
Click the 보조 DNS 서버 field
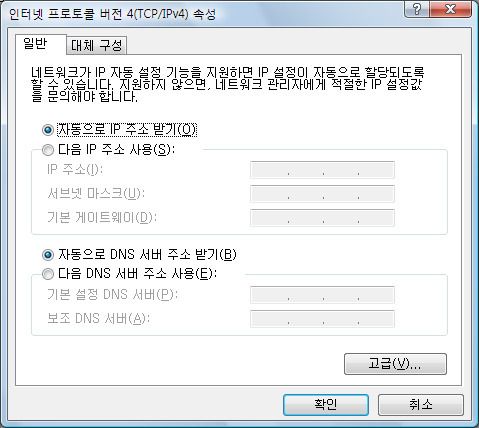point(322,319)
